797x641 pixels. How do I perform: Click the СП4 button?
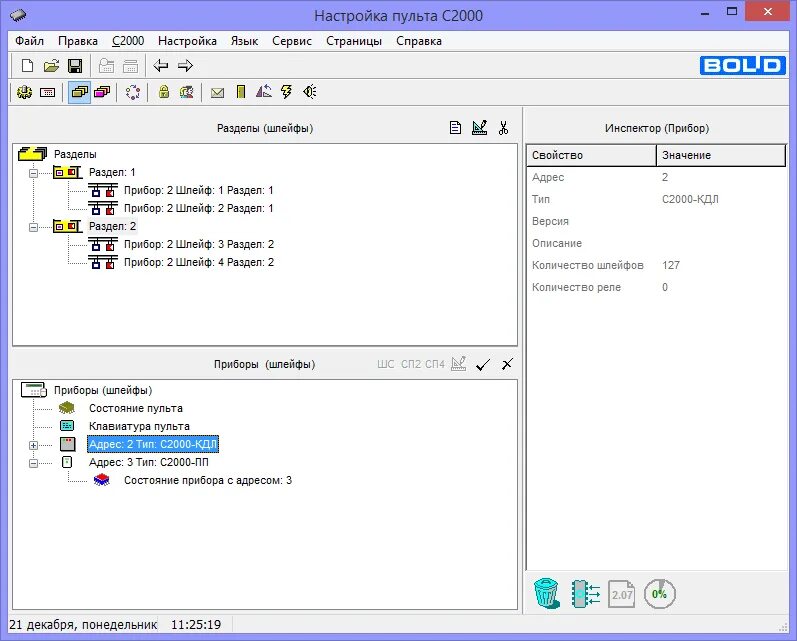pyautogui.click(x=435, y=364)
